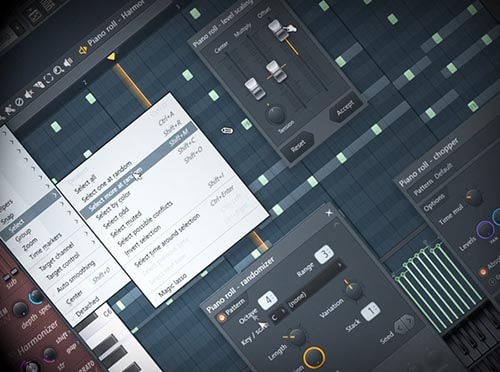Click the orange stamp icon beside Piano roll title

(x=83, y=50)
